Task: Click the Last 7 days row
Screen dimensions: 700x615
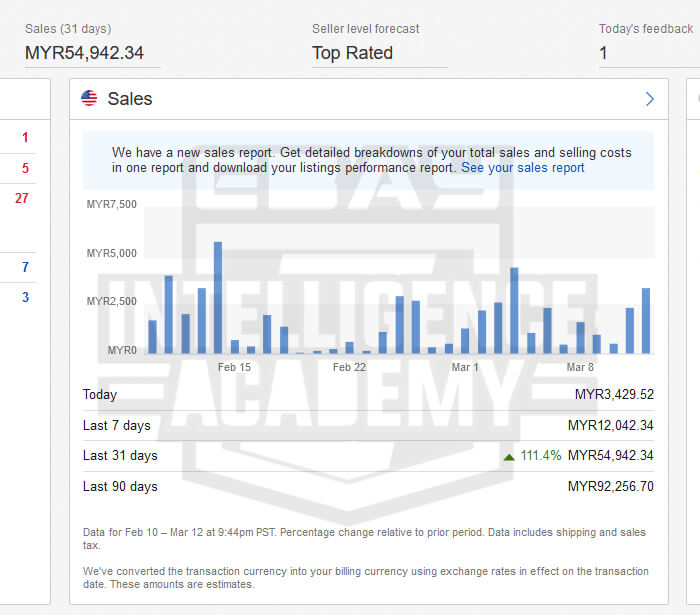Action: (117, 426)
